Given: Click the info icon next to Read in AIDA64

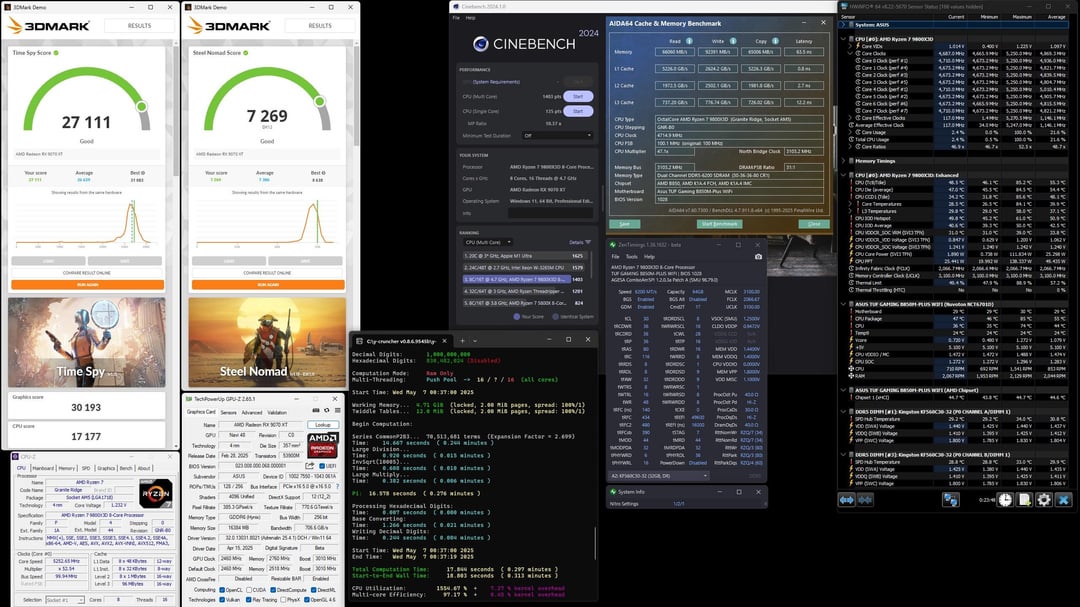Looking at the screenshot, I should pos(689,41).
